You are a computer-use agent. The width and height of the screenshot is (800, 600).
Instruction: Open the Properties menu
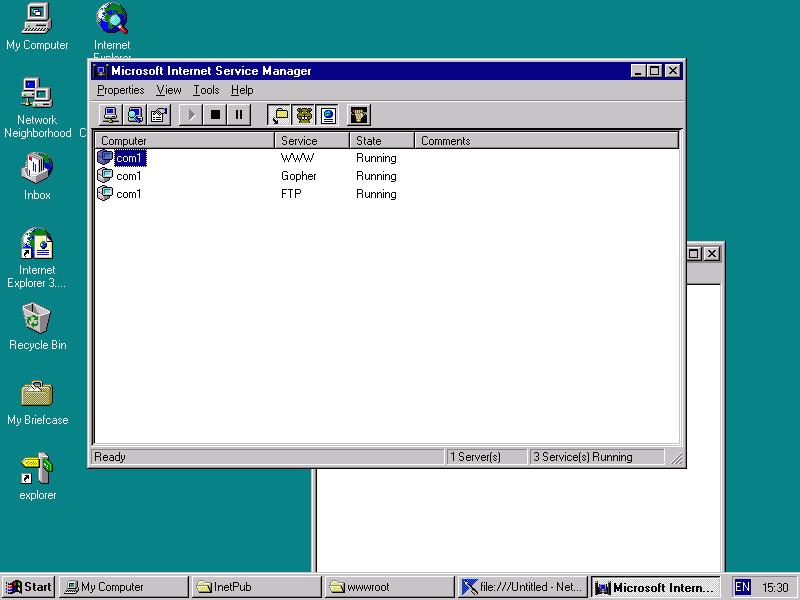pos(120,90)
